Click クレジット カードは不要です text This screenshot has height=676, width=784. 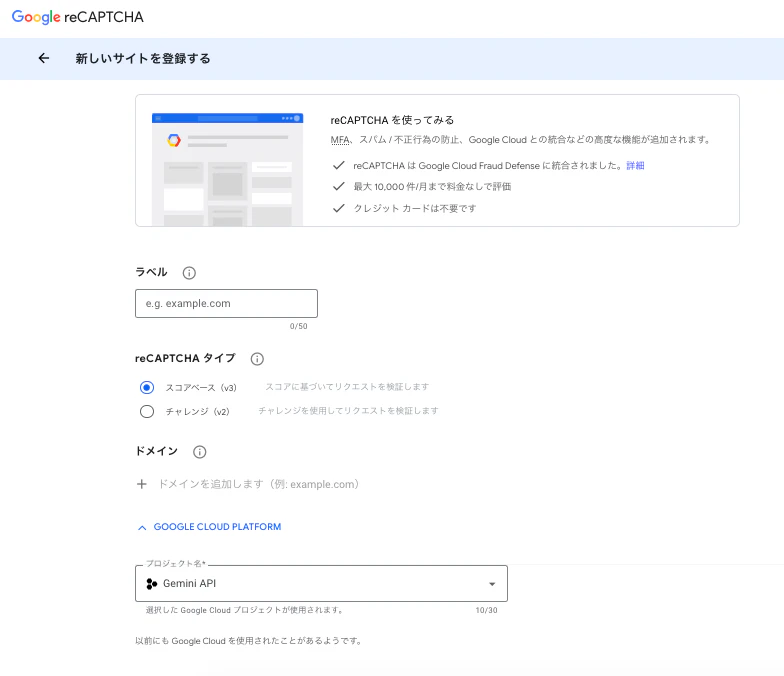[x=415, y=208]
